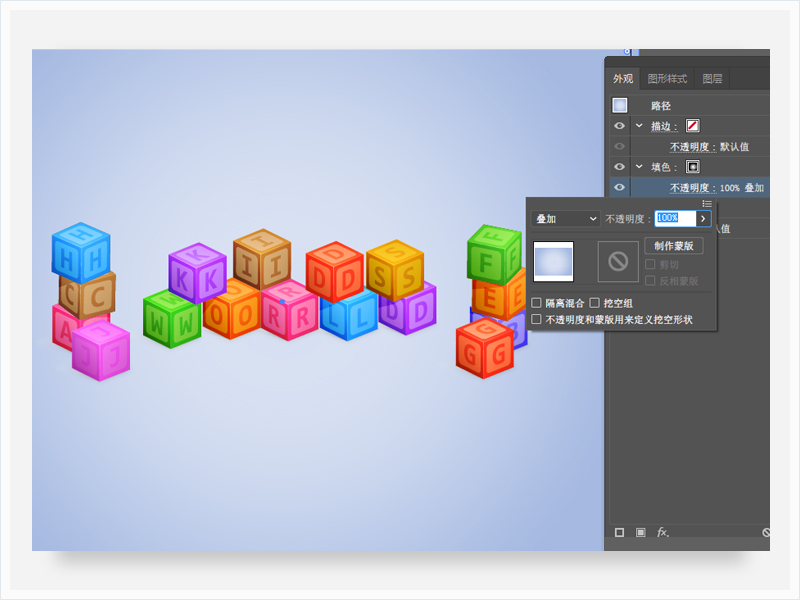Image resolution: width=800 pixels, height=600 pixels.
Task: Switch to the 图形样式 tab
Action: [x=667, y=79]
